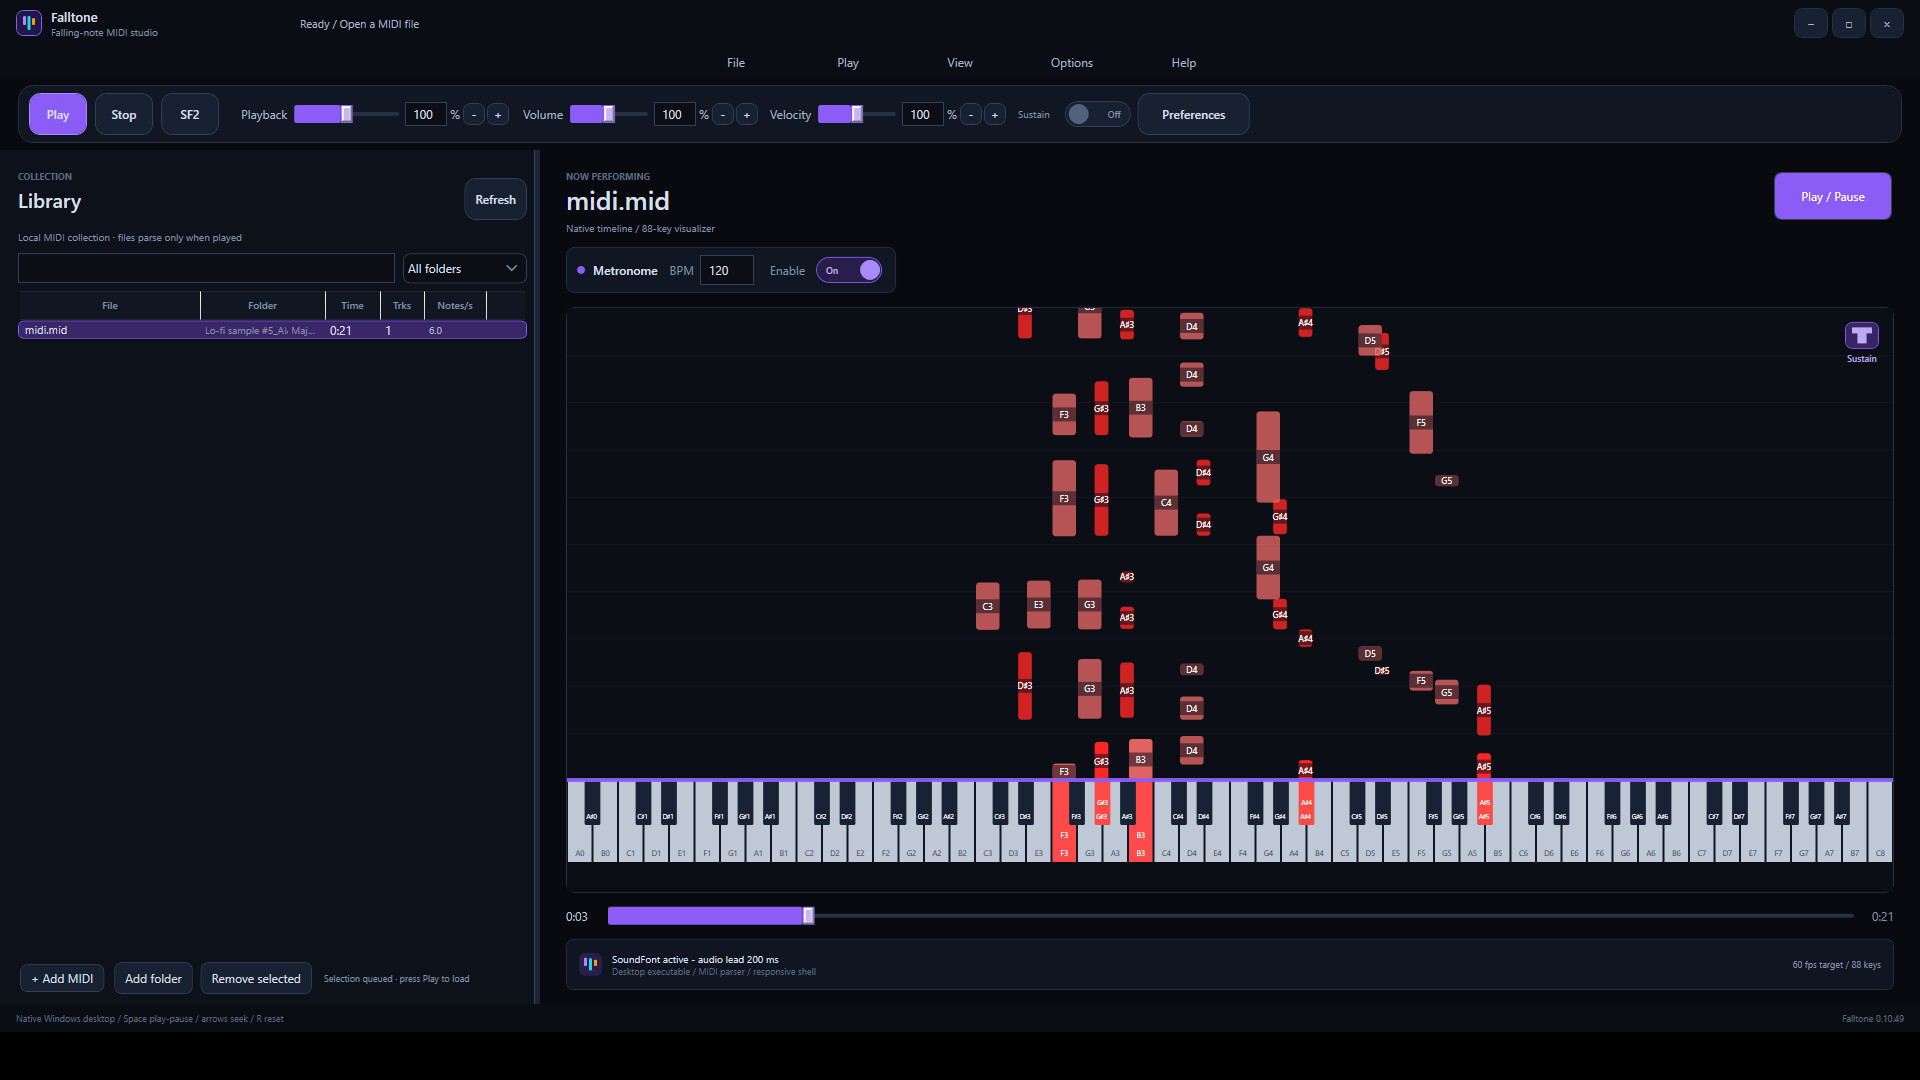Viewport: 1920px width, 1080px height.
Task: Click the purple Metronome indicator dot
Action: point(581,270)
